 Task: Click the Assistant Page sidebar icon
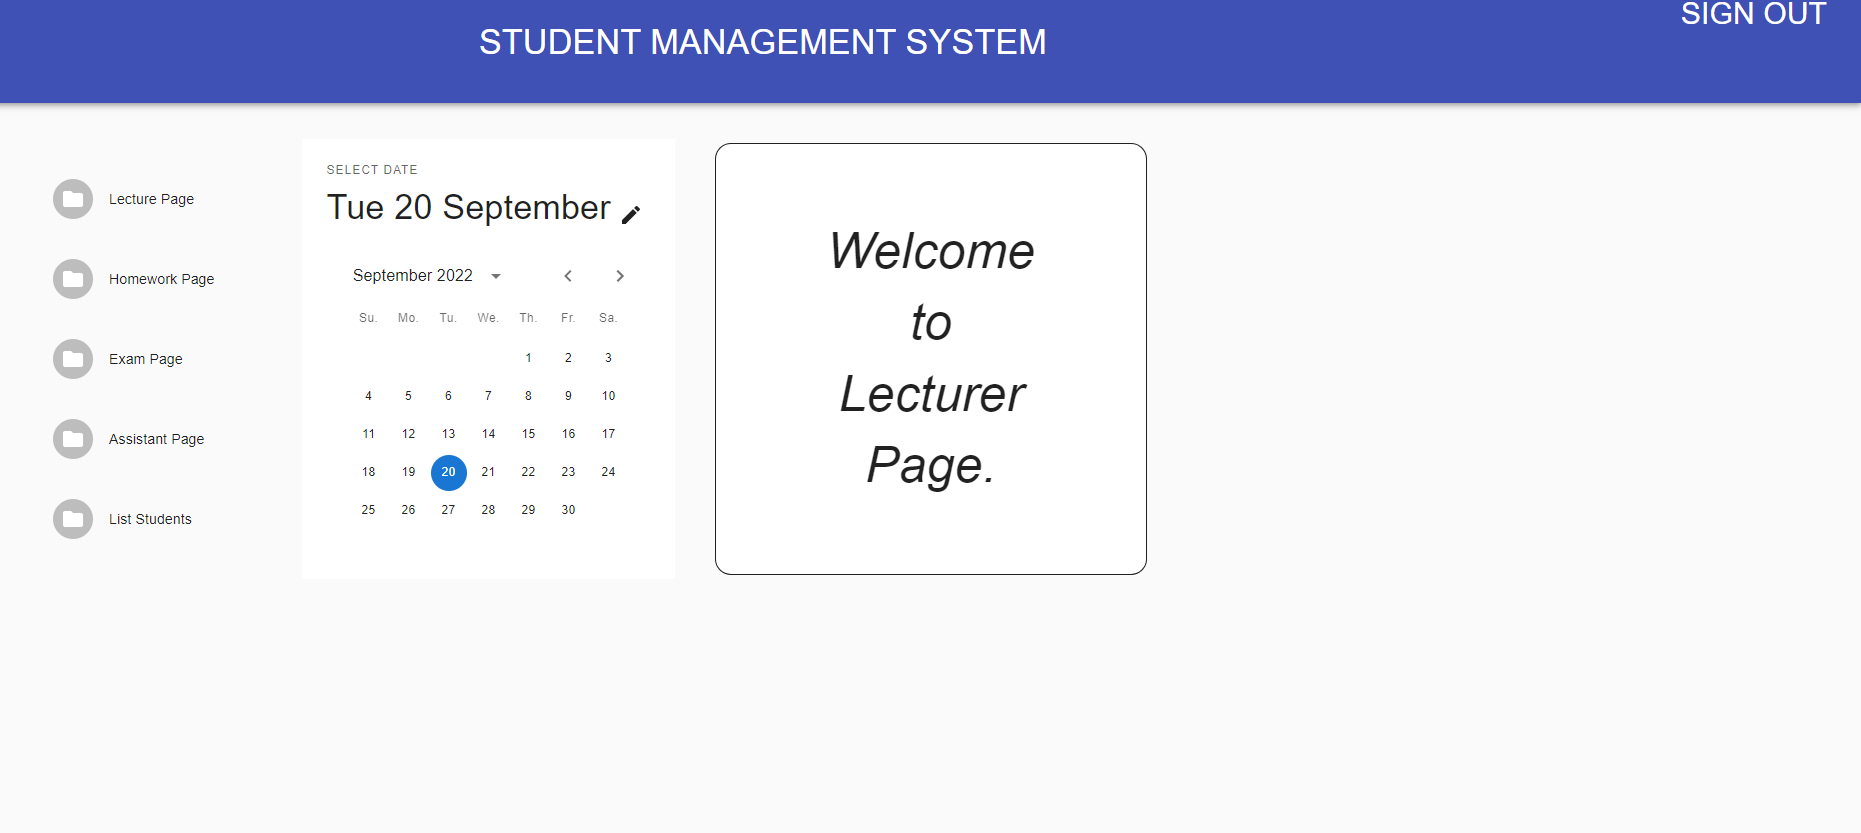tap(72, 438)
